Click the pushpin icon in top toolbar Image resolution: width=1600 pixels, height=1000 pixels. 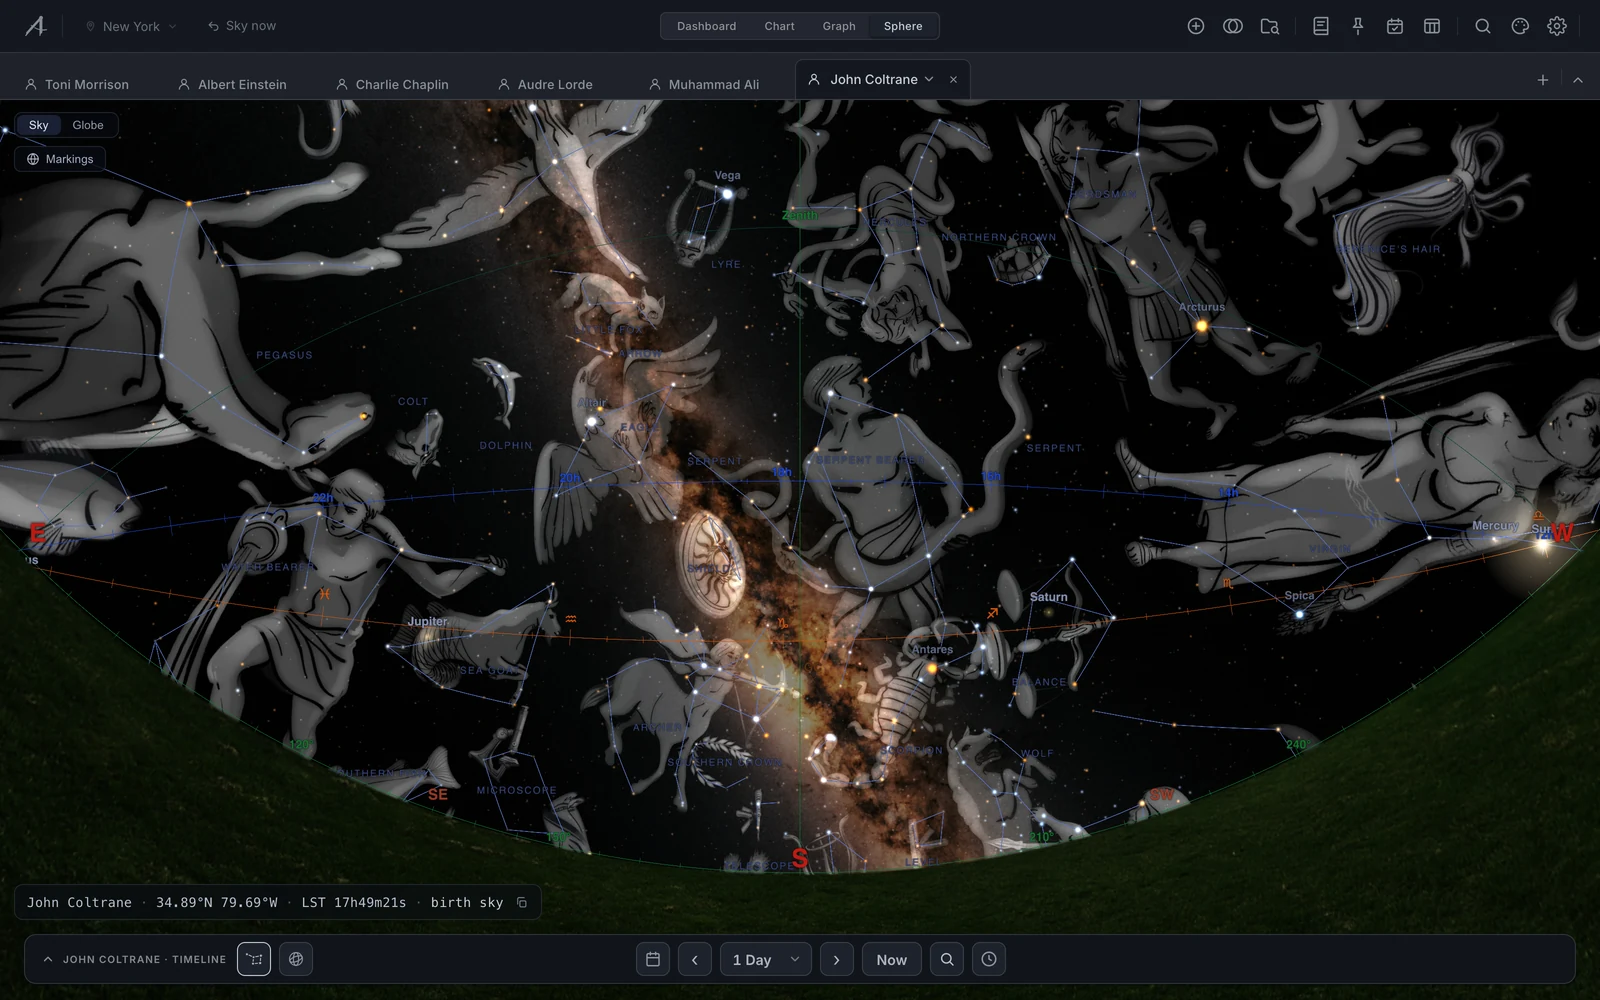coord(1358,26)
